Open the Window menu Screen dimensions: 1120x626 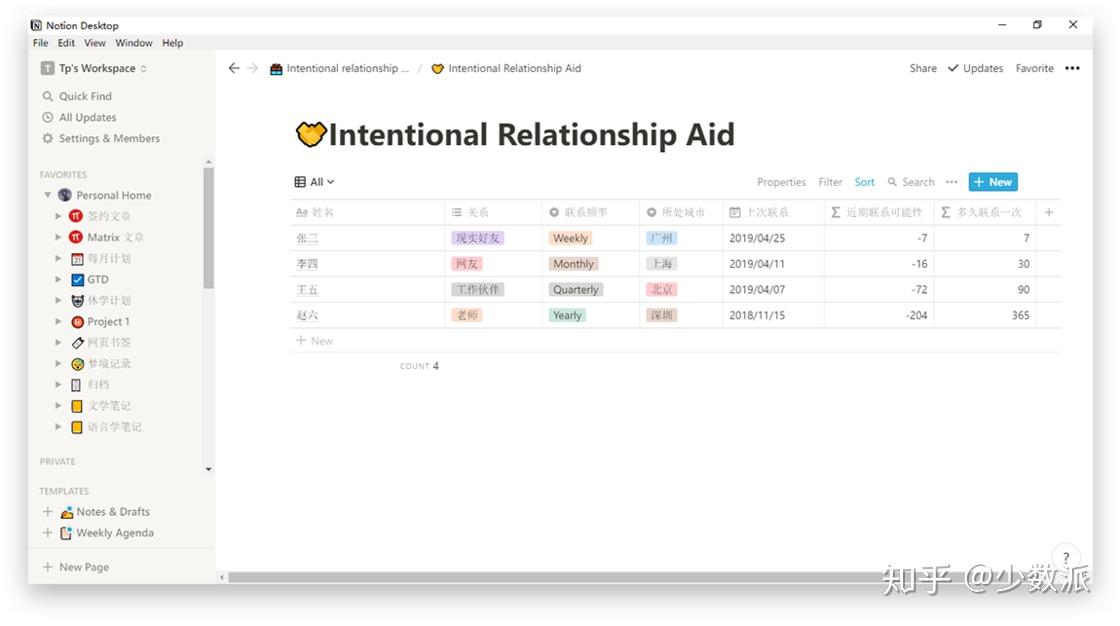click(134, 43)
